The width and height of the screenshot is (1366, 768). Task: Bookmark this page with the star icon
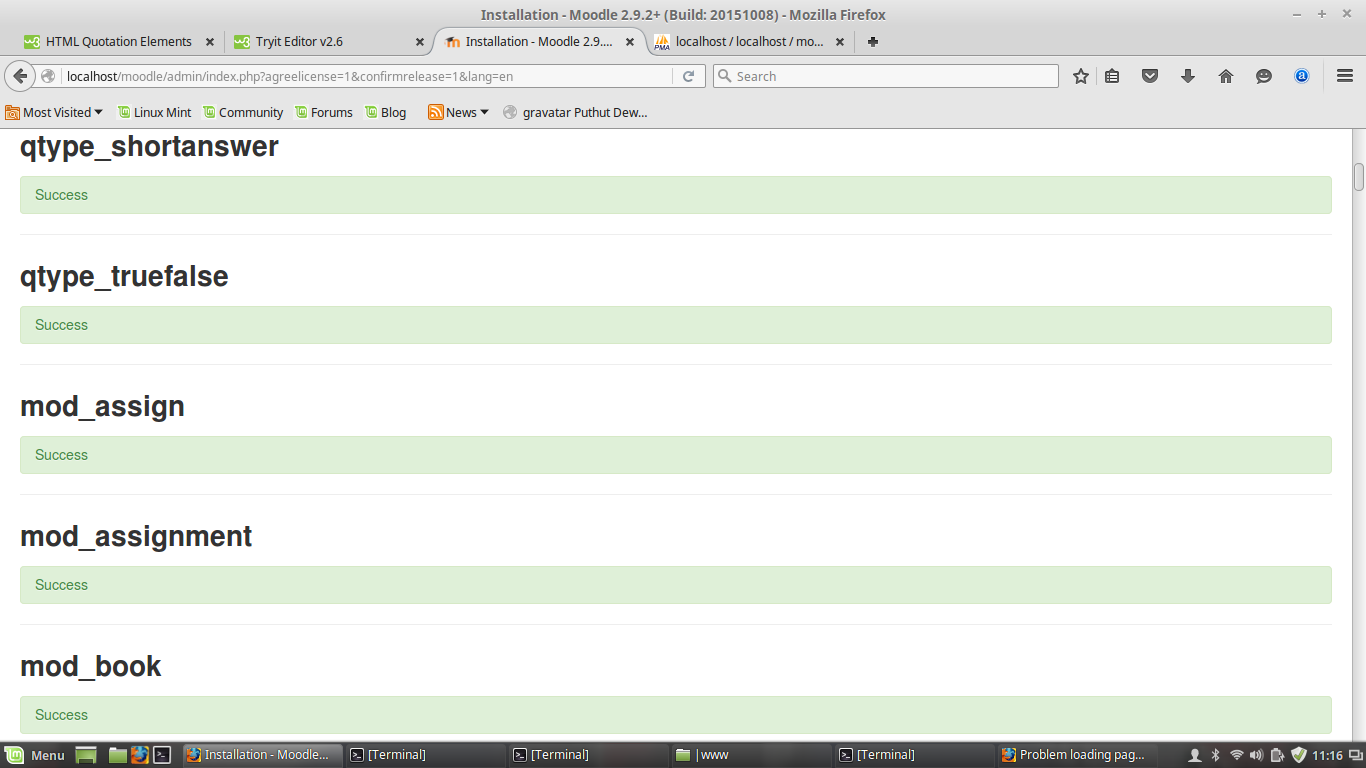(1081, 76)
